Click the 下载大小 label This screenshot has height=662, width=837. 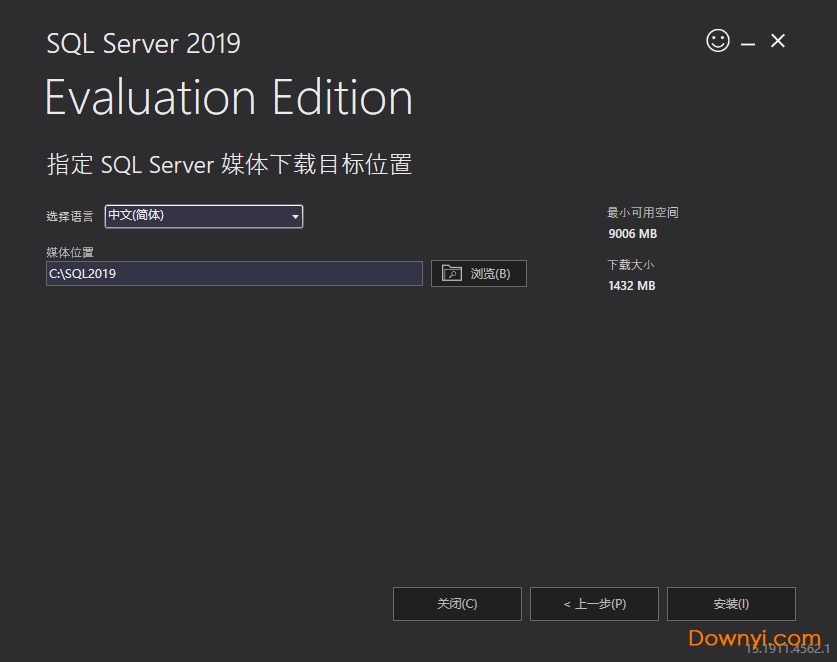point(630,265)
